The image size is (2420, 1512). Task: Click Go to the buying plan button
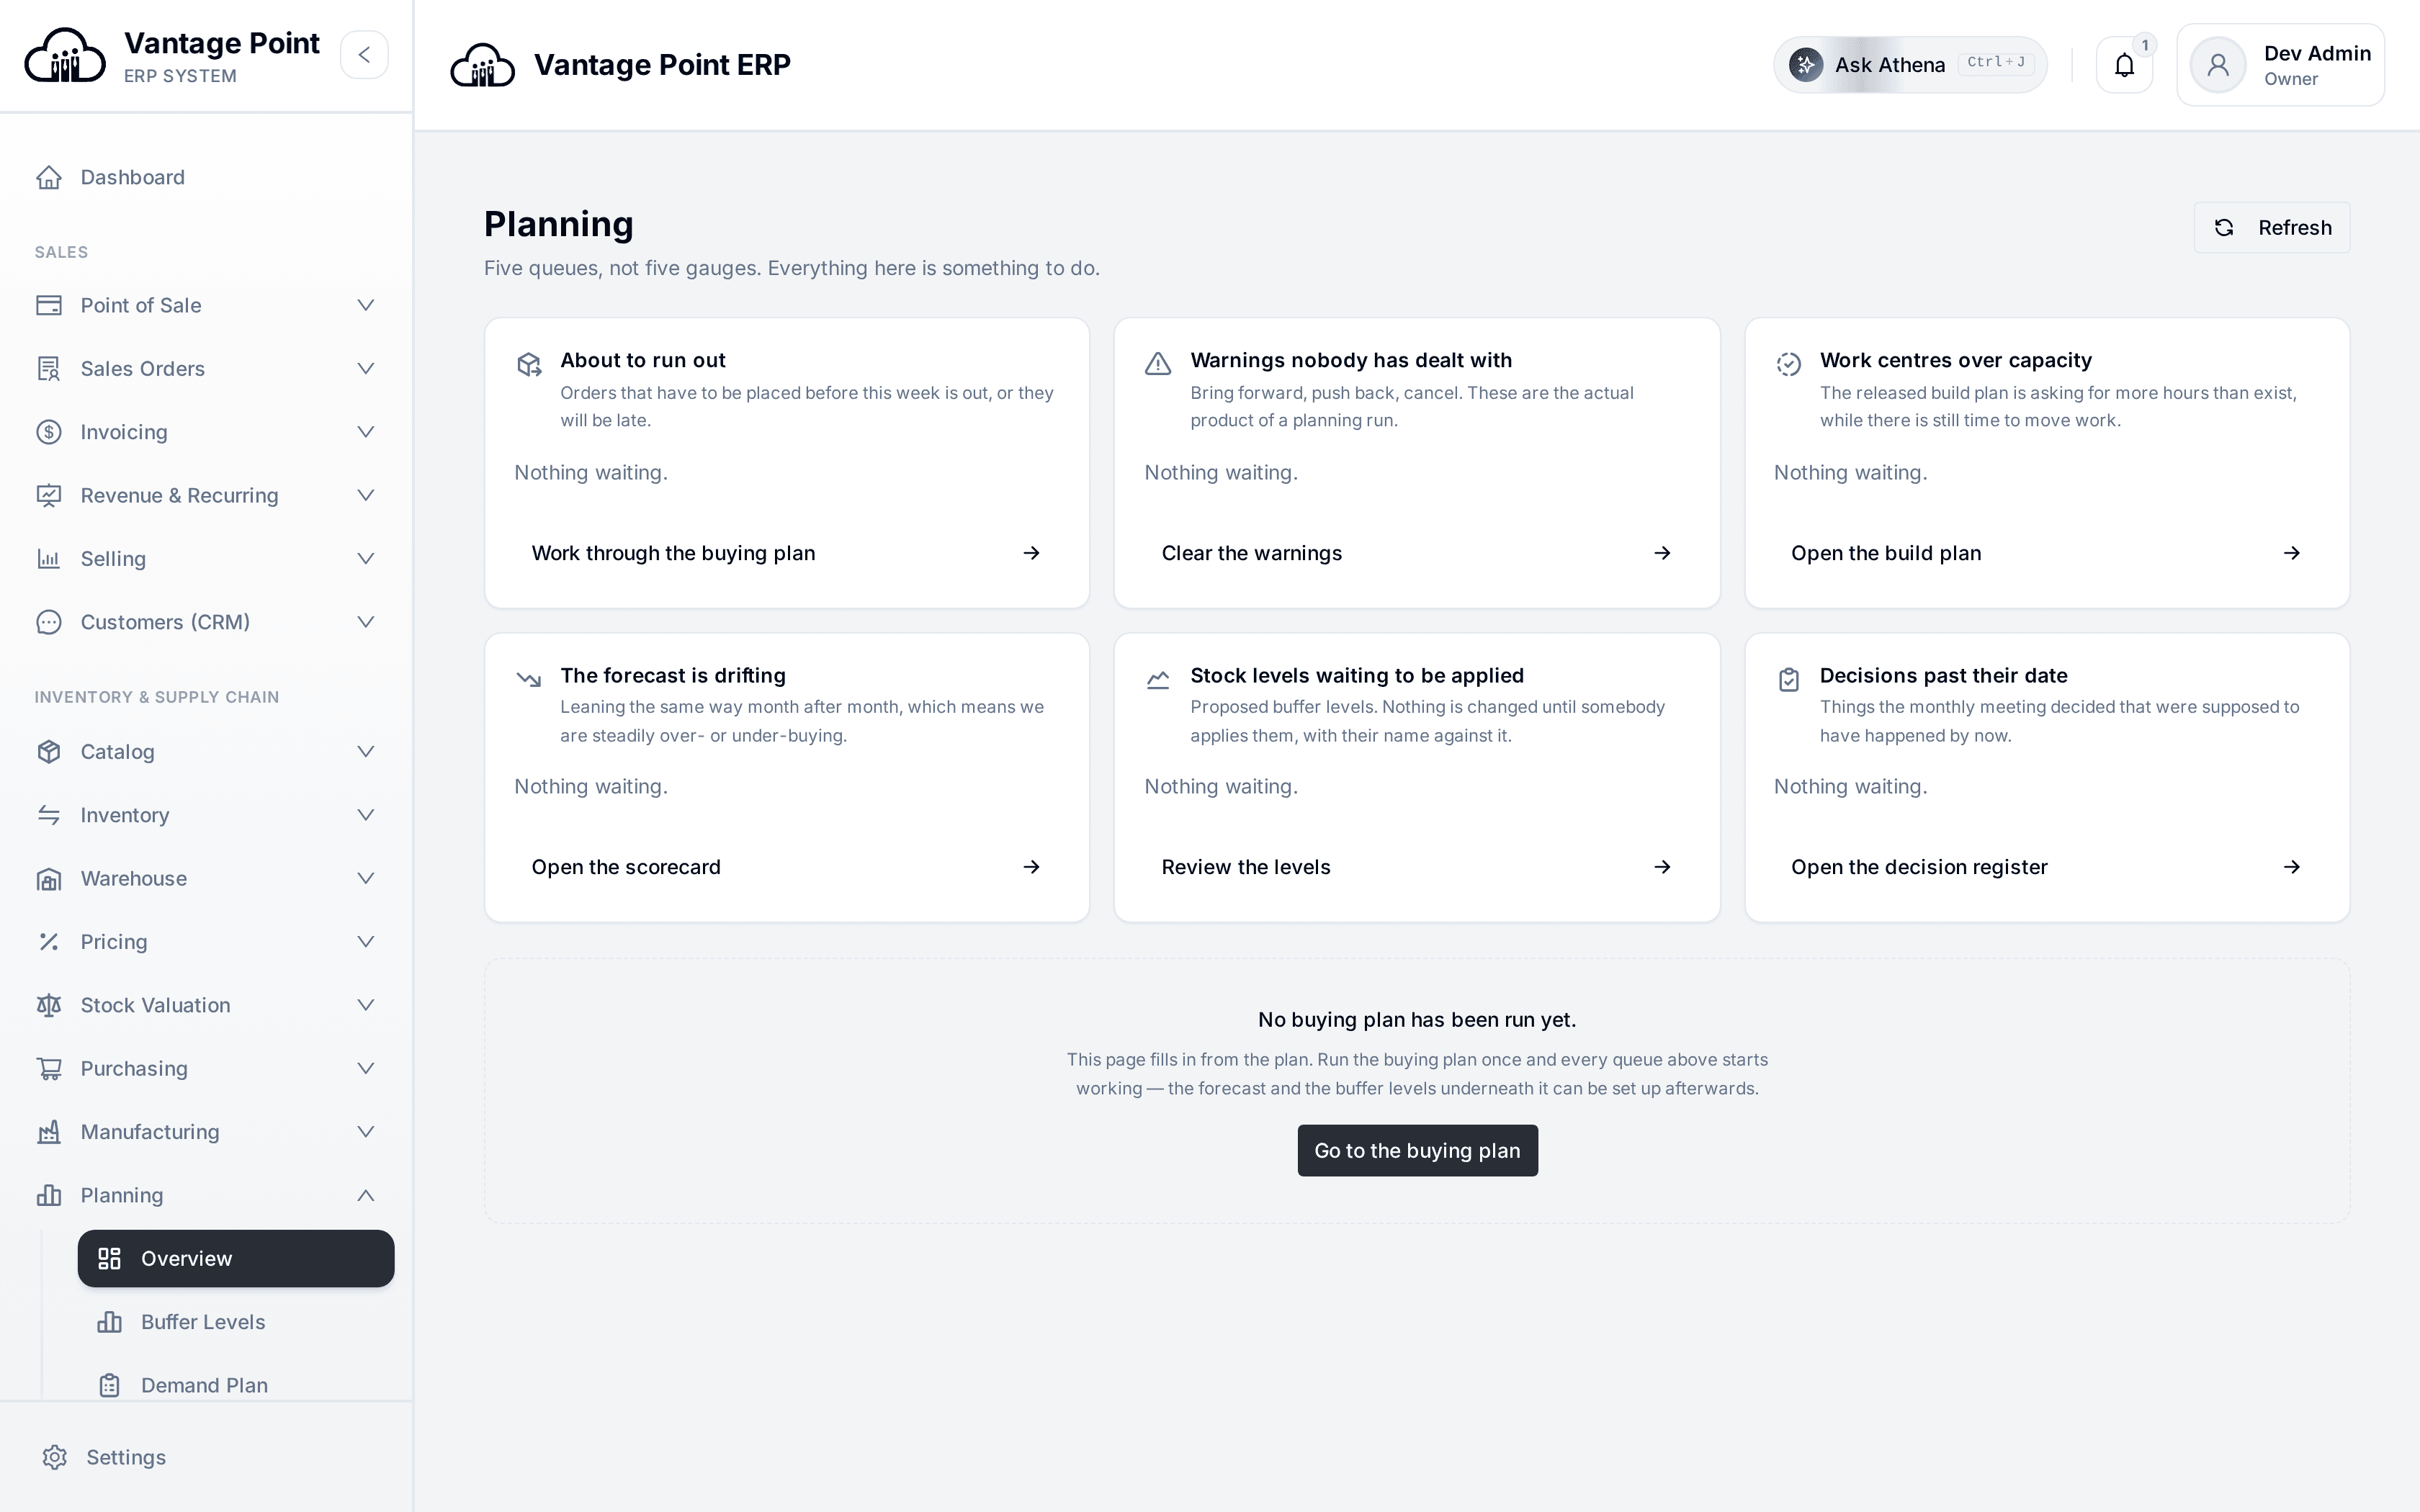coord(1417,1151)
